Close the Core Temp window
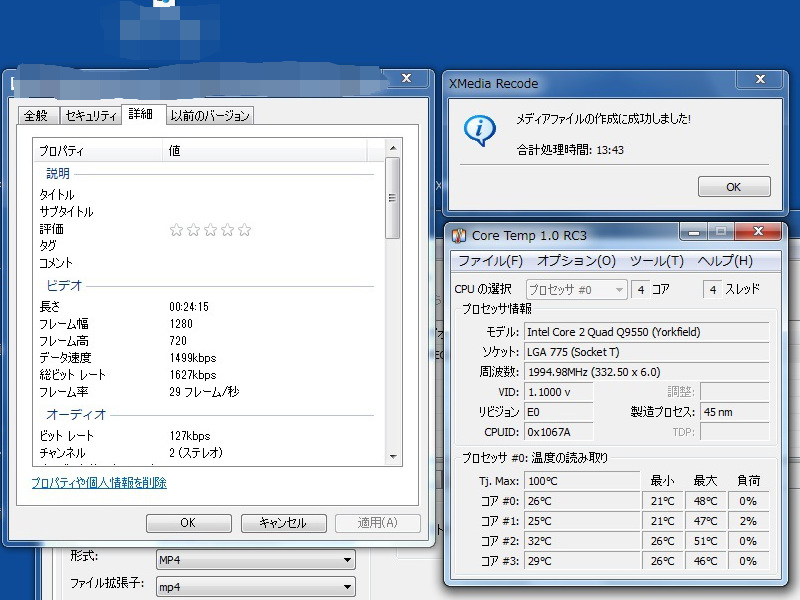Viewport: 800px width, 600px height. pyautogui.click(x=758, y=232)
